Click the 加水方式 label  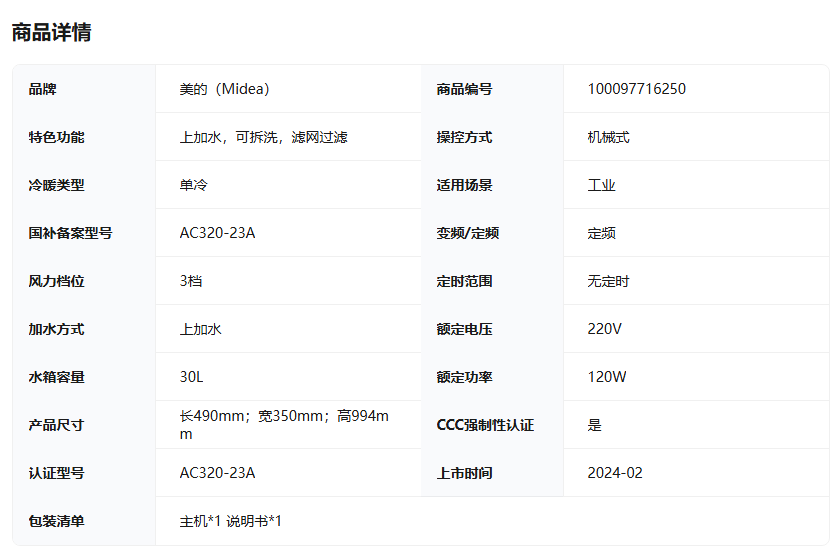click(x=56, y=329)
